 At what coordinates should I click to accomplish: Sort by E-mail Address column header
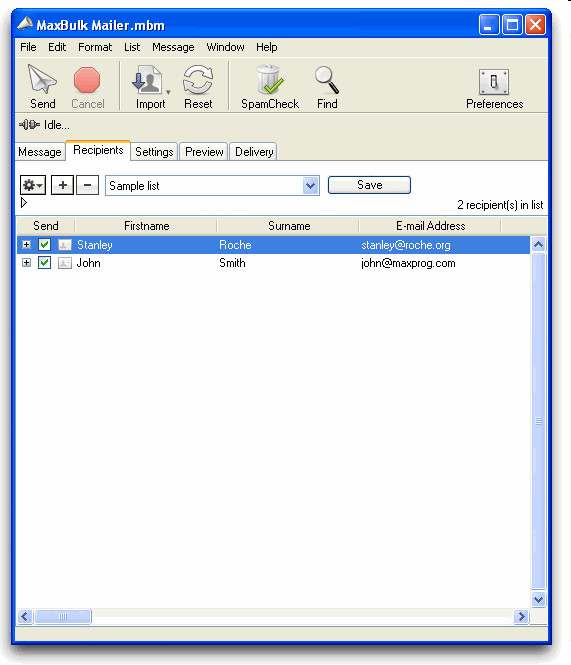431,226
